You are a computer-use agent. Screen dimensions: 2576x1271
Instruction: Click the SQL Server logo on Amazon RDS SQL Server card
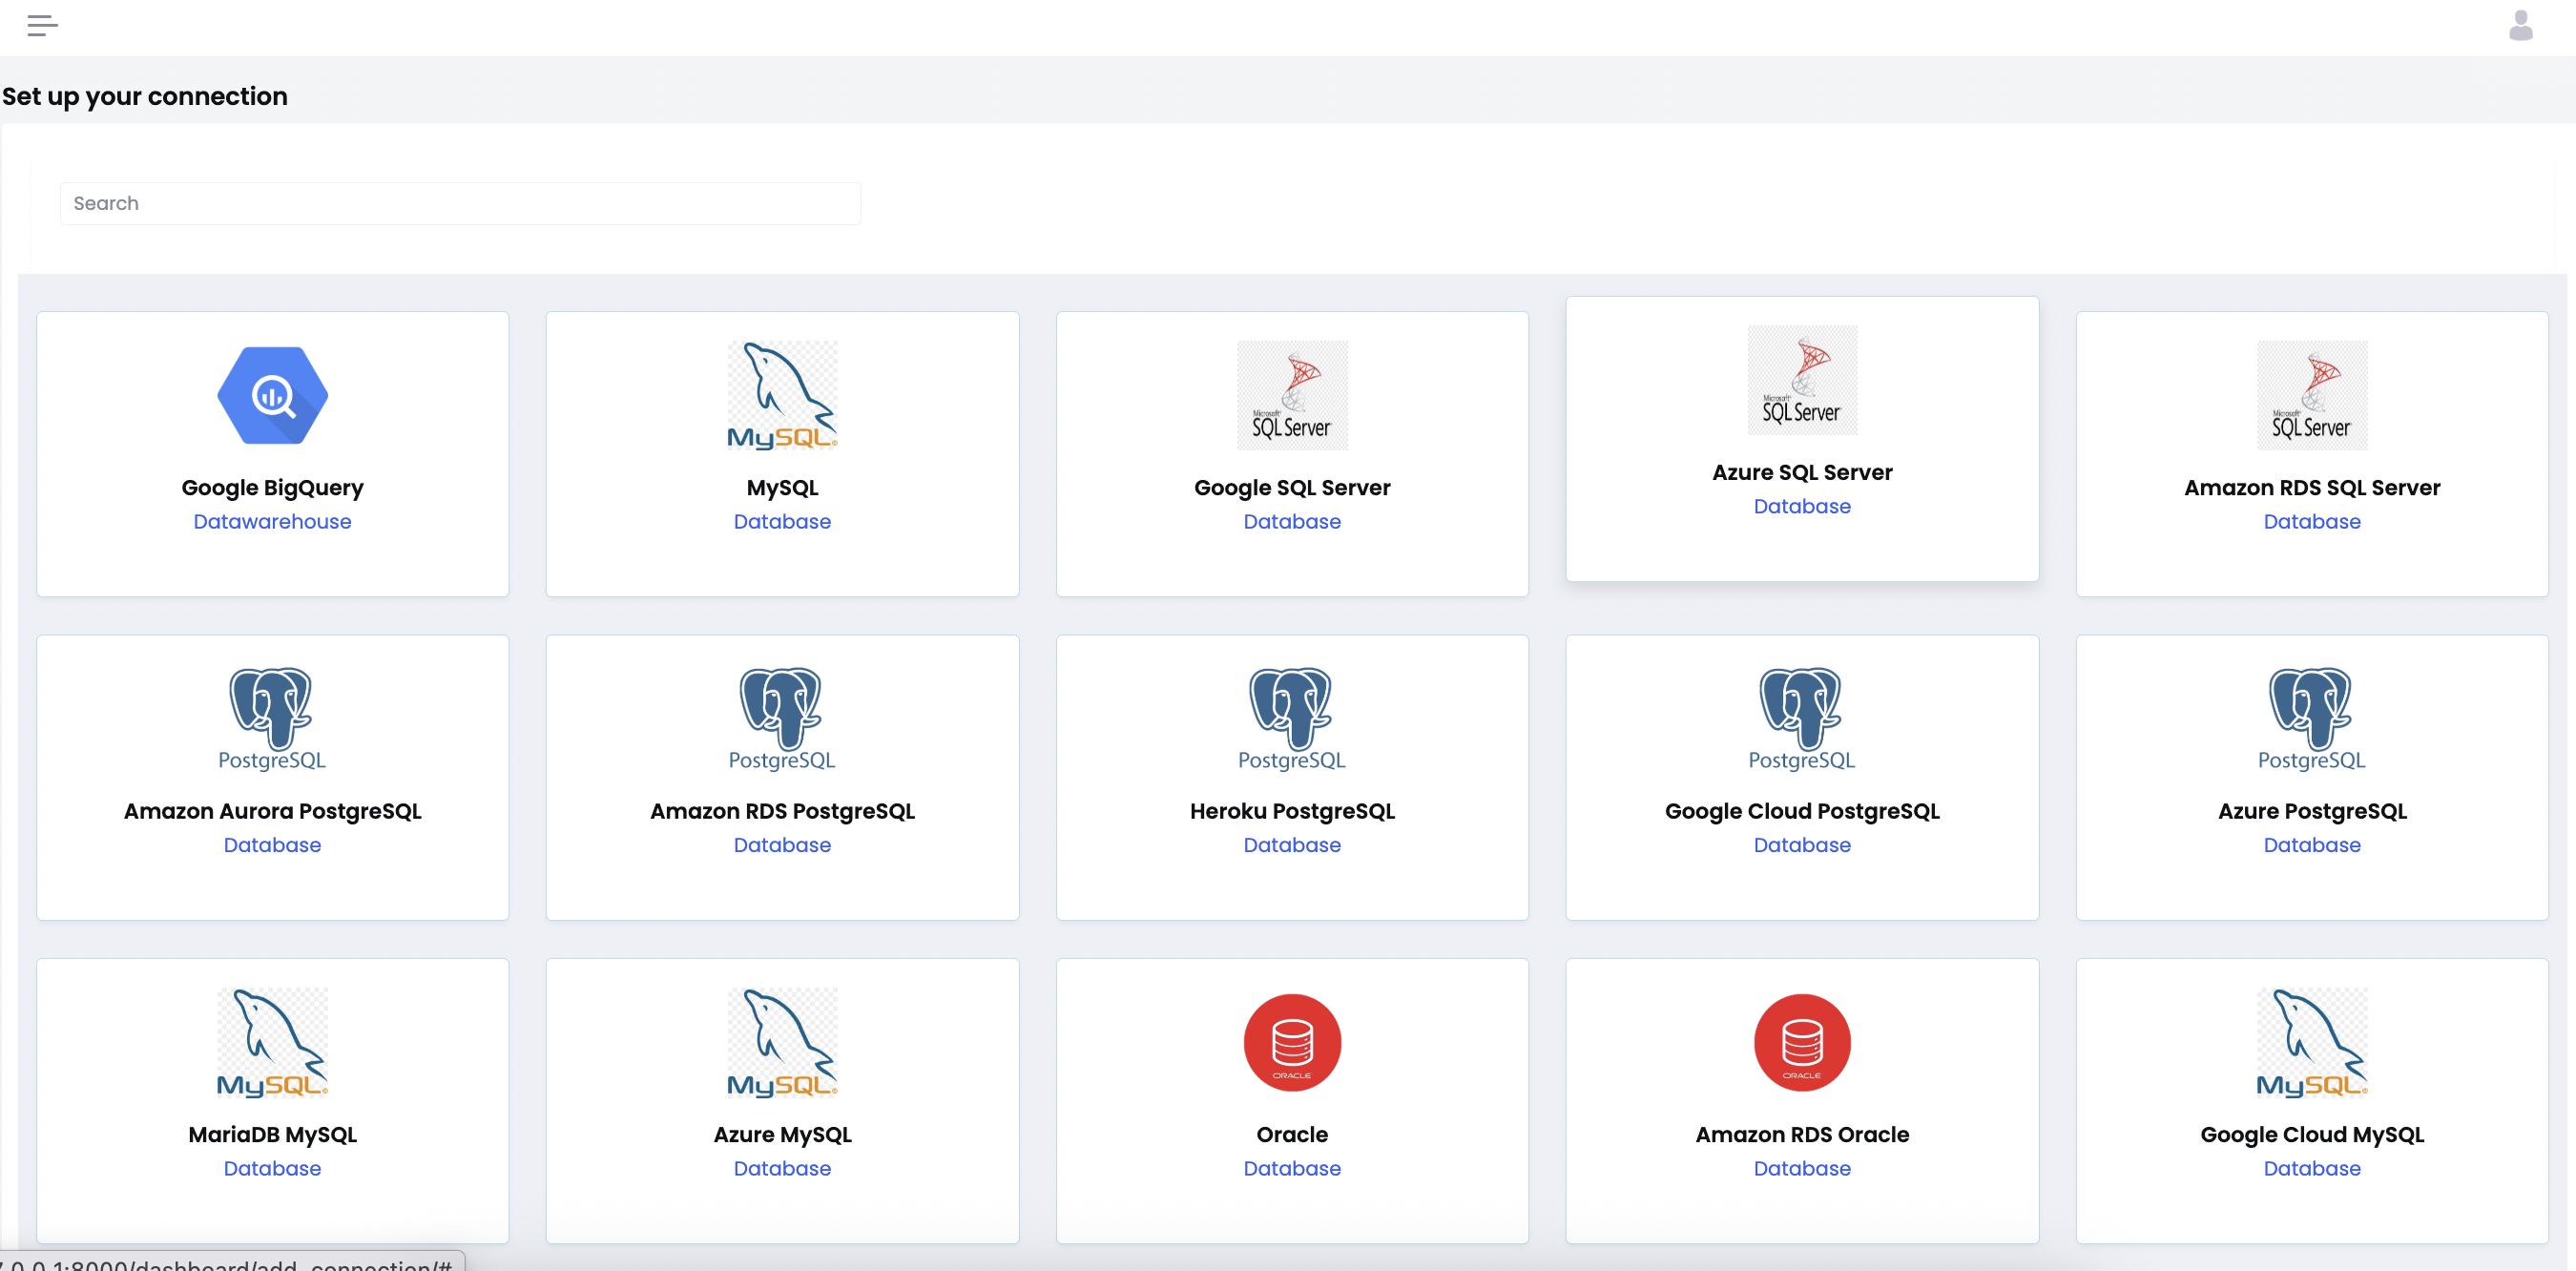tap(2312, 395)
